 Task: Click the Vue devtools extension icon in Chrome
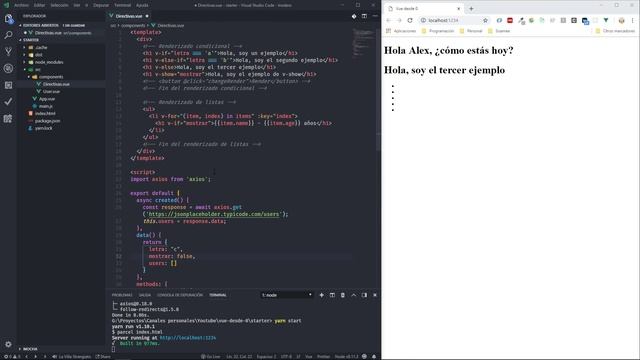(606, 20)
